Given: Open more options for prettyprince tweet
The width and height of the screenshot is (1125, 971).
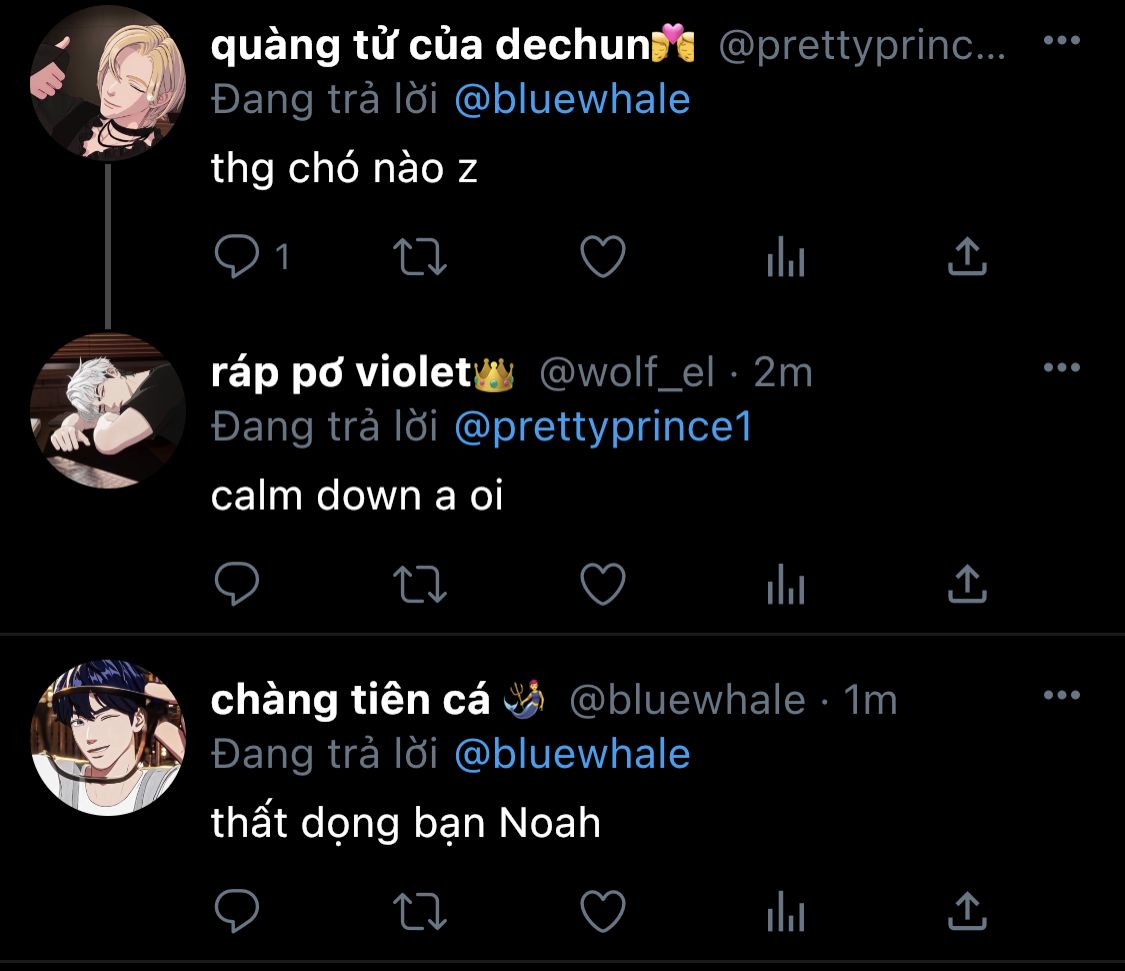Looking at the screenshot, I should (1062, 40).
